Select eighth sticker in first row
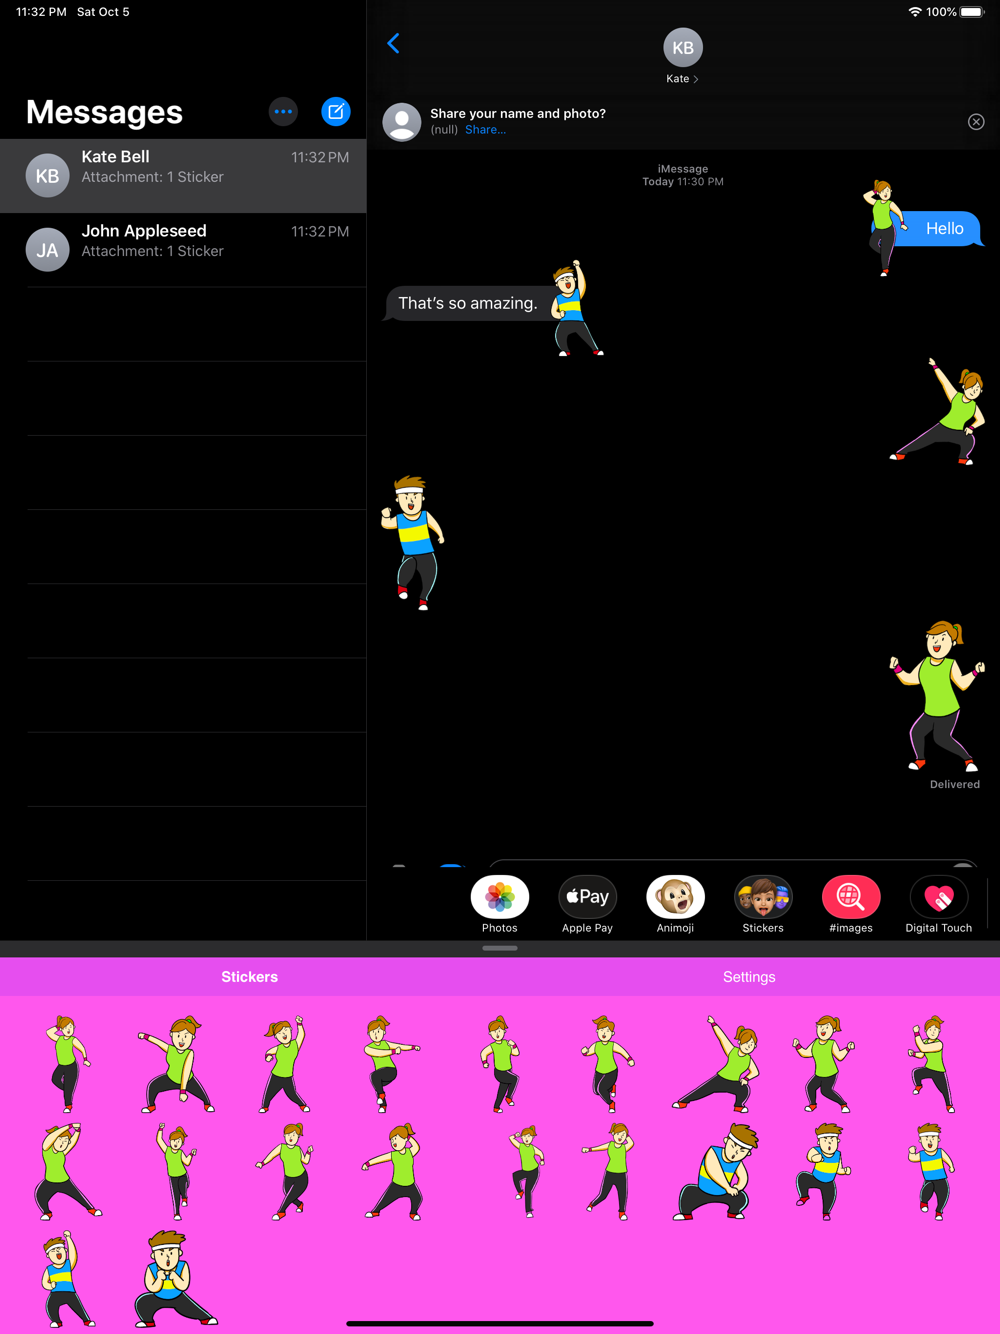Screen dimensions: 1000x1334 point(825,1064)
